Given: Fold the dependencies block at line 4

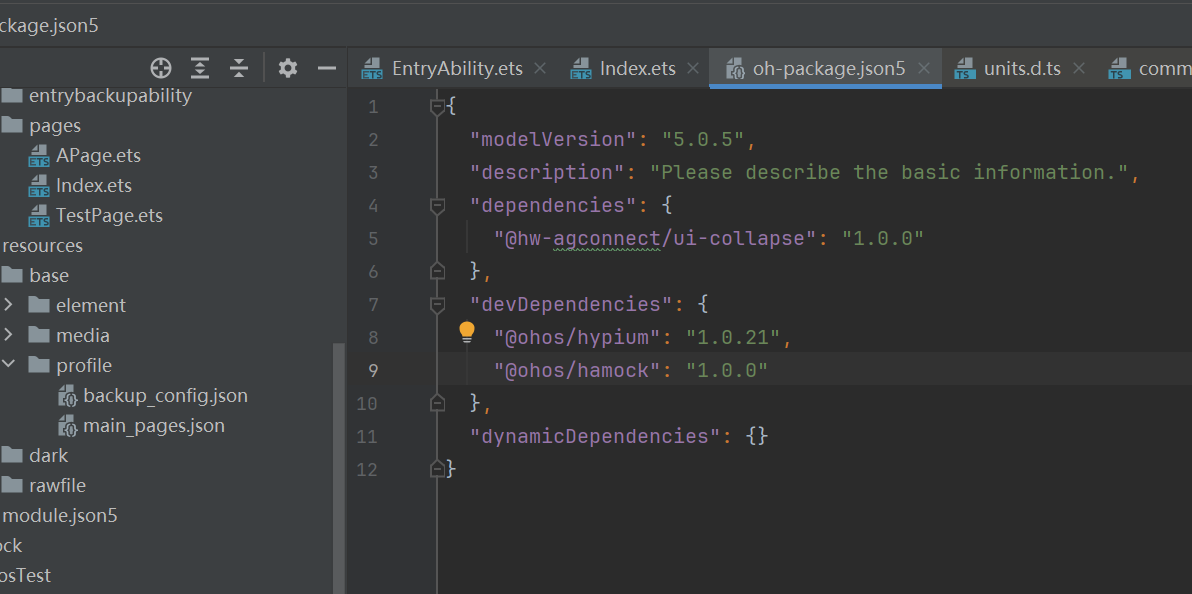Looking at the screenshot, I should (437, 206).
